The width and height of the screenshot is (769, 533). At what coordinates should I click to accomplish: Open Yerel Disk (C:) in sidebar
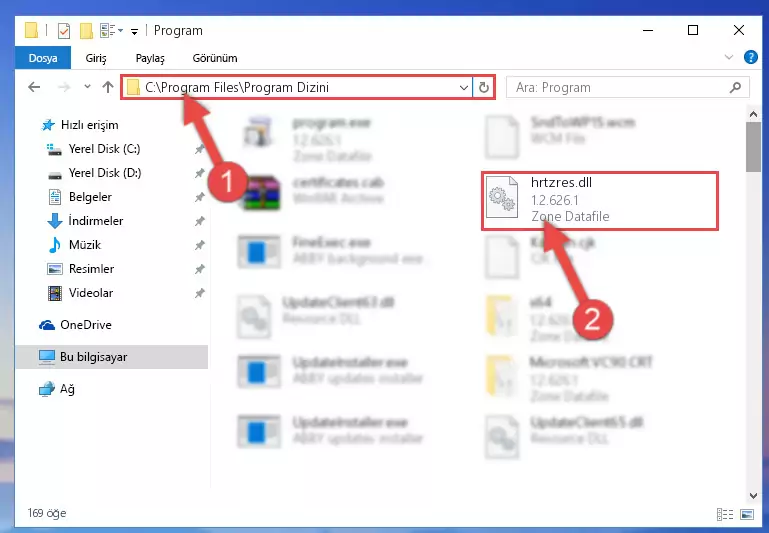pyautogui.click(x=104, y=149)
